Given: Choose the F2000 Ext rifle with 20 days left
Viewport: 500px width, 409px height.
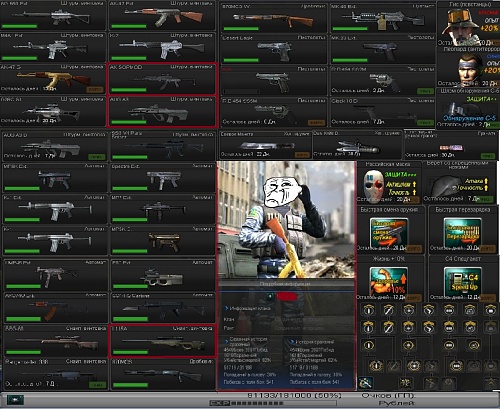Looking at the screenshot, I should pos(53,111).
